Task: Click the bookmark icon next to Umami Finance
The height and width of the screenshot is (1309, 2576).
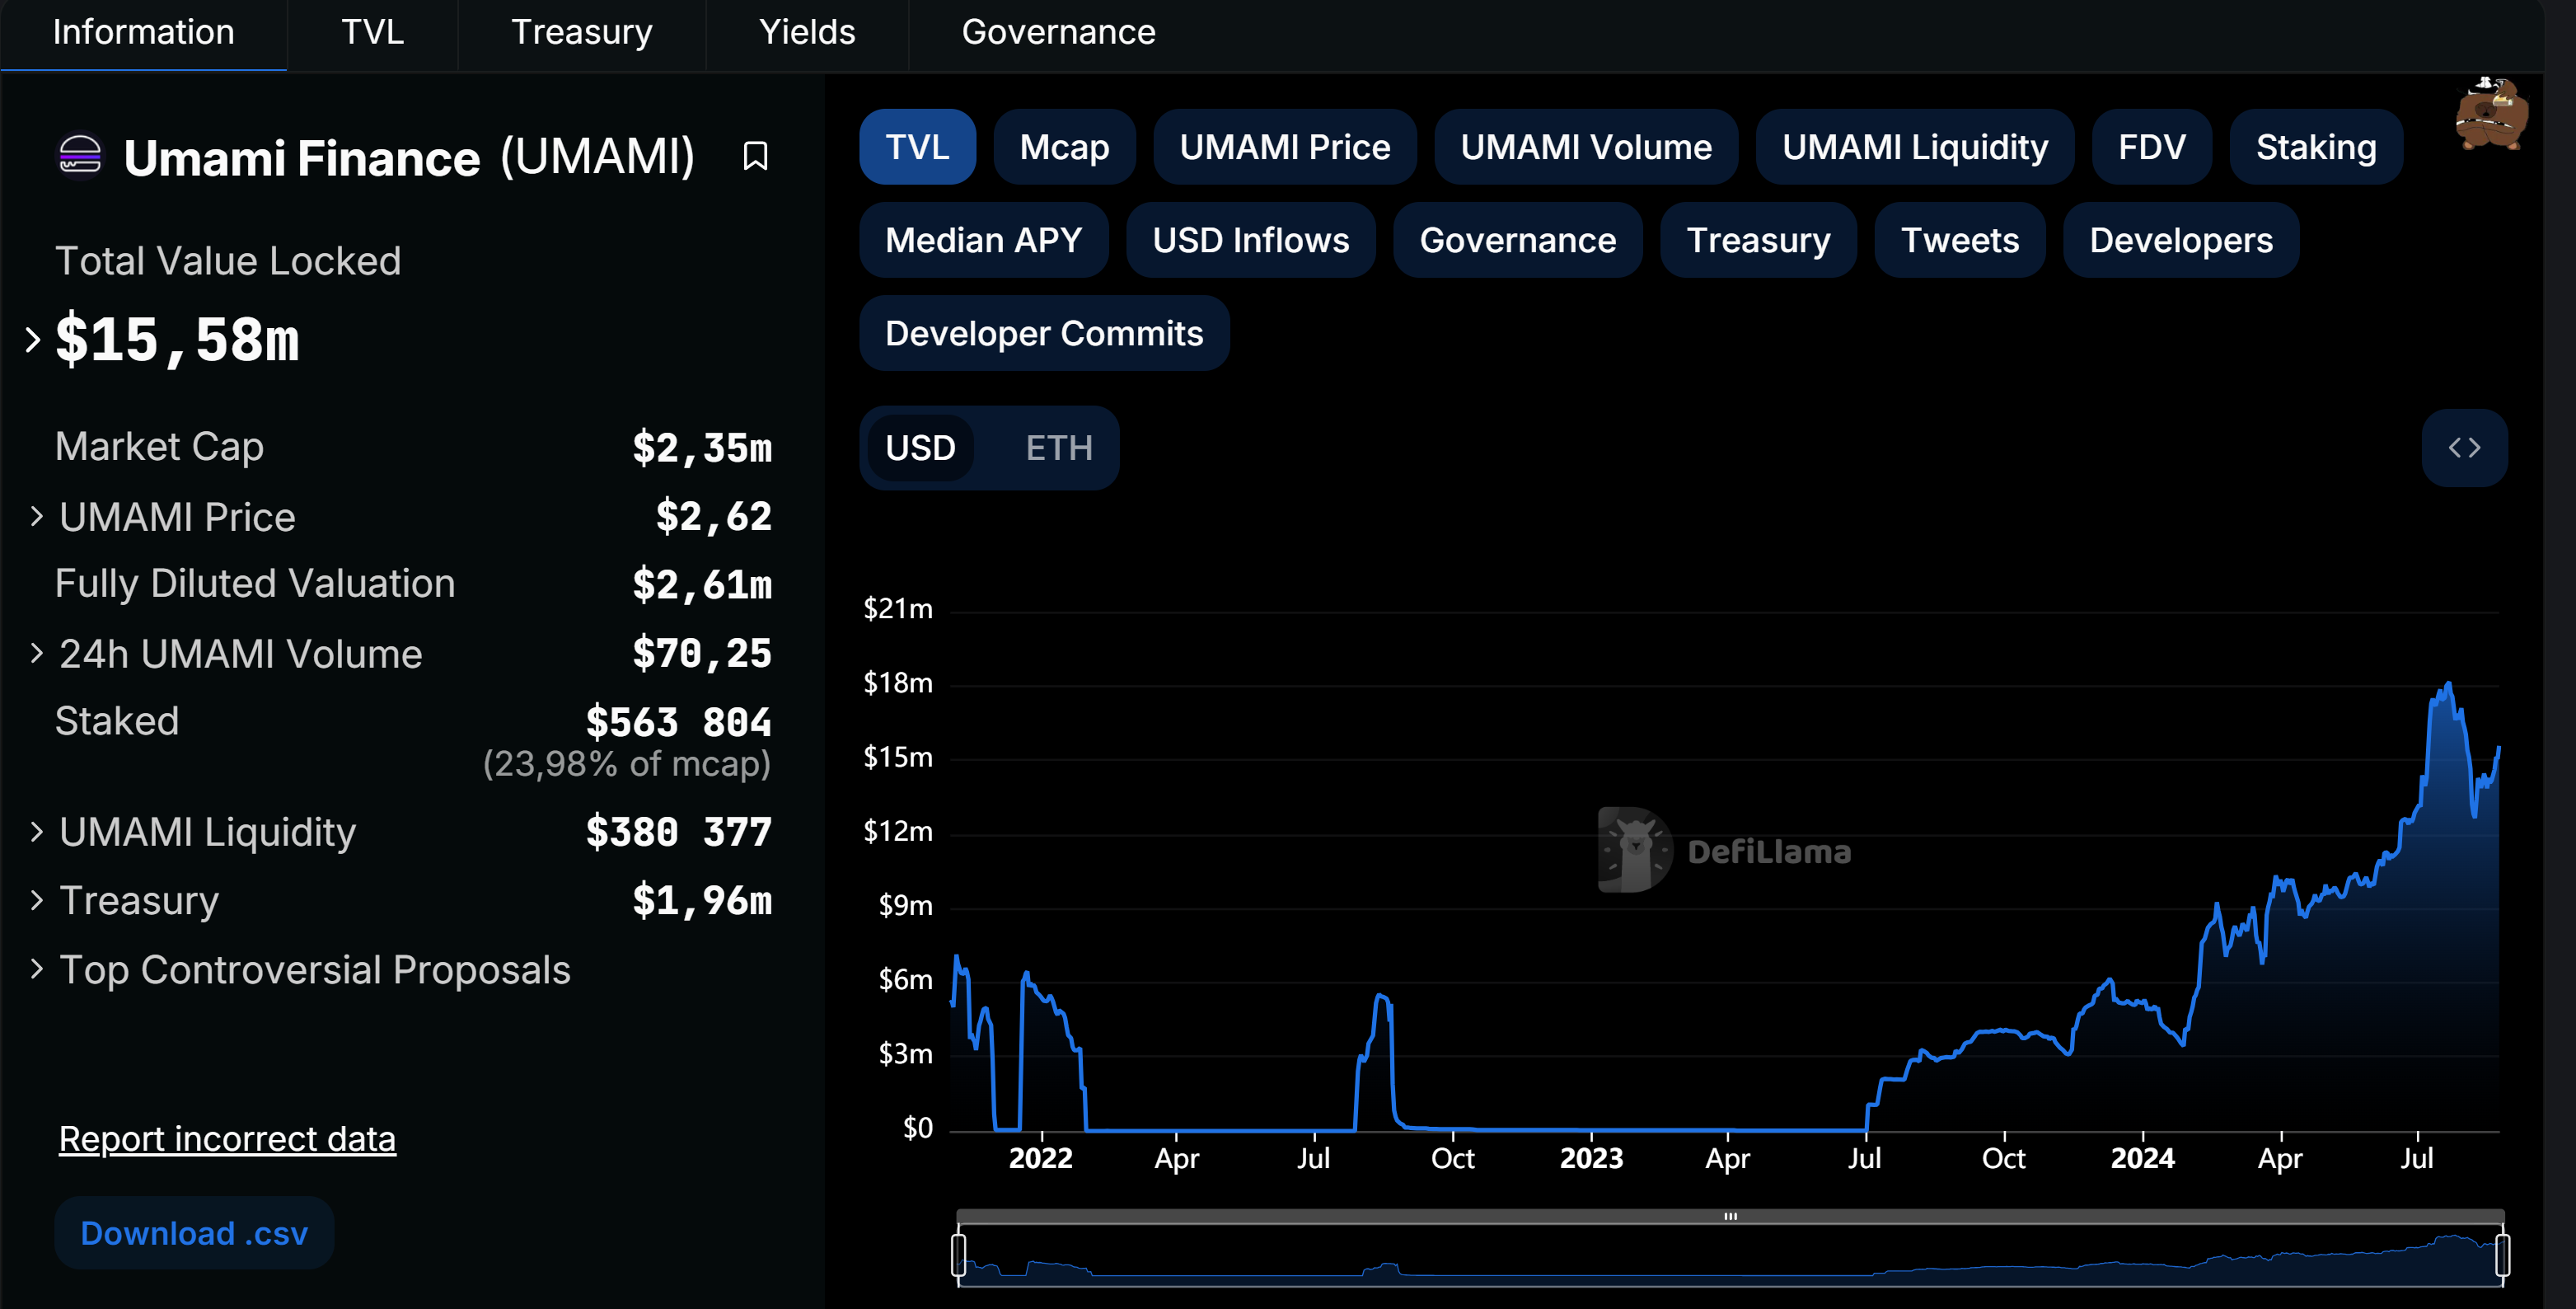Action: [x=755, y=156]
